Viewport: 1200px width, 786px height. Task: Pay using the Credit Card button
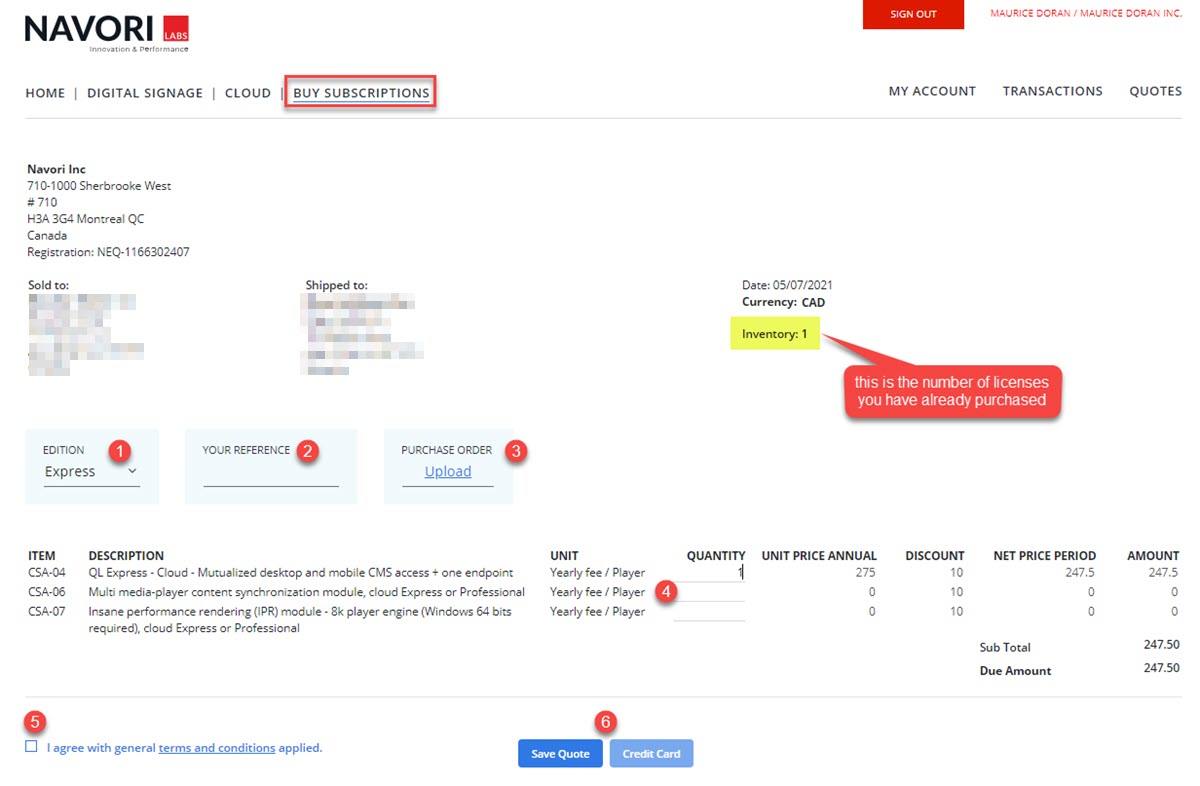pos(651,754)
